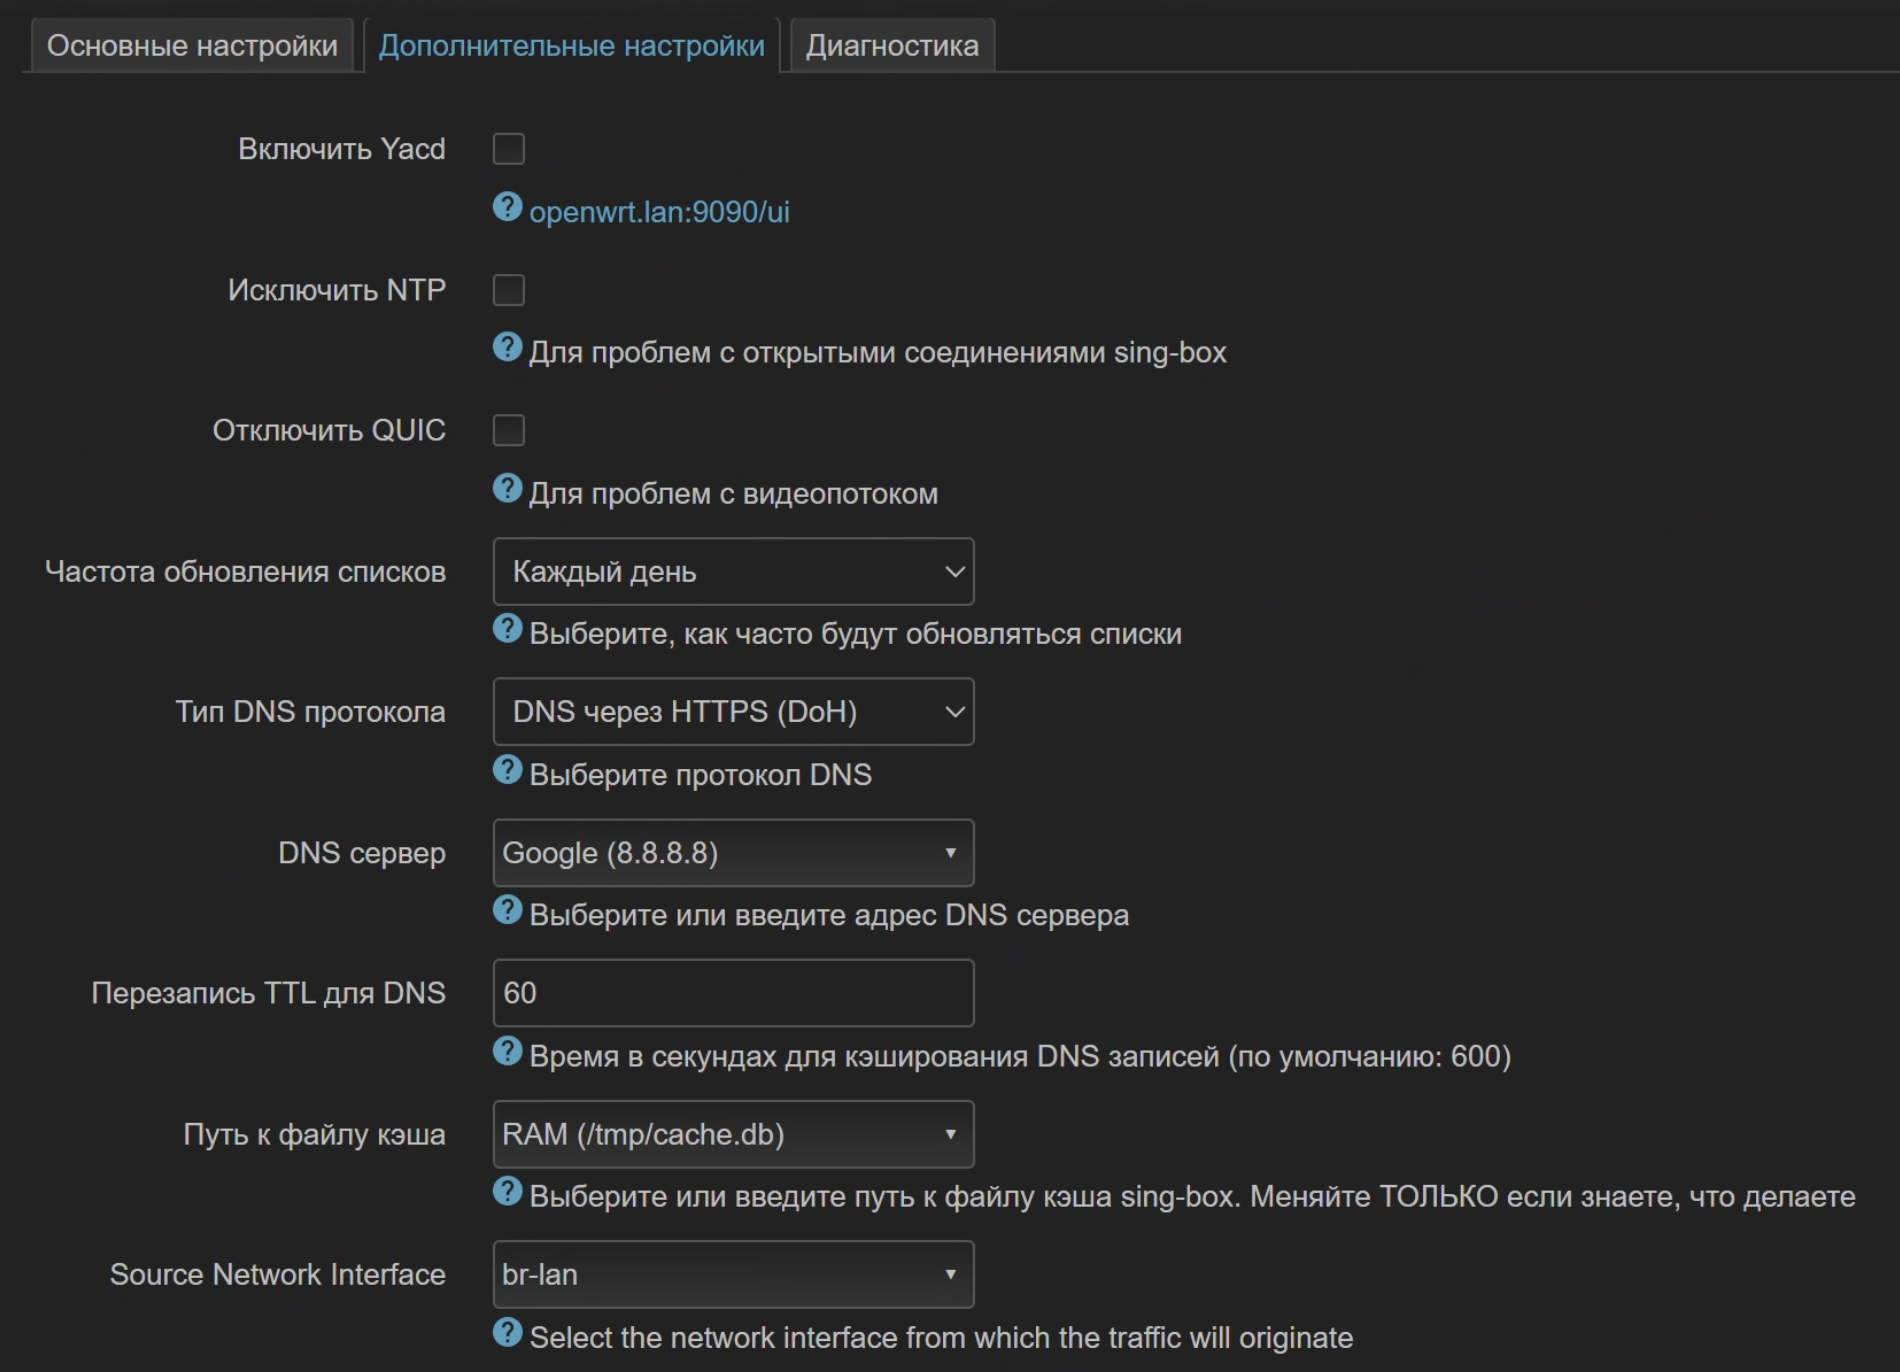
Task: Select the Дополнительные настройки tab
Action: 571,46
